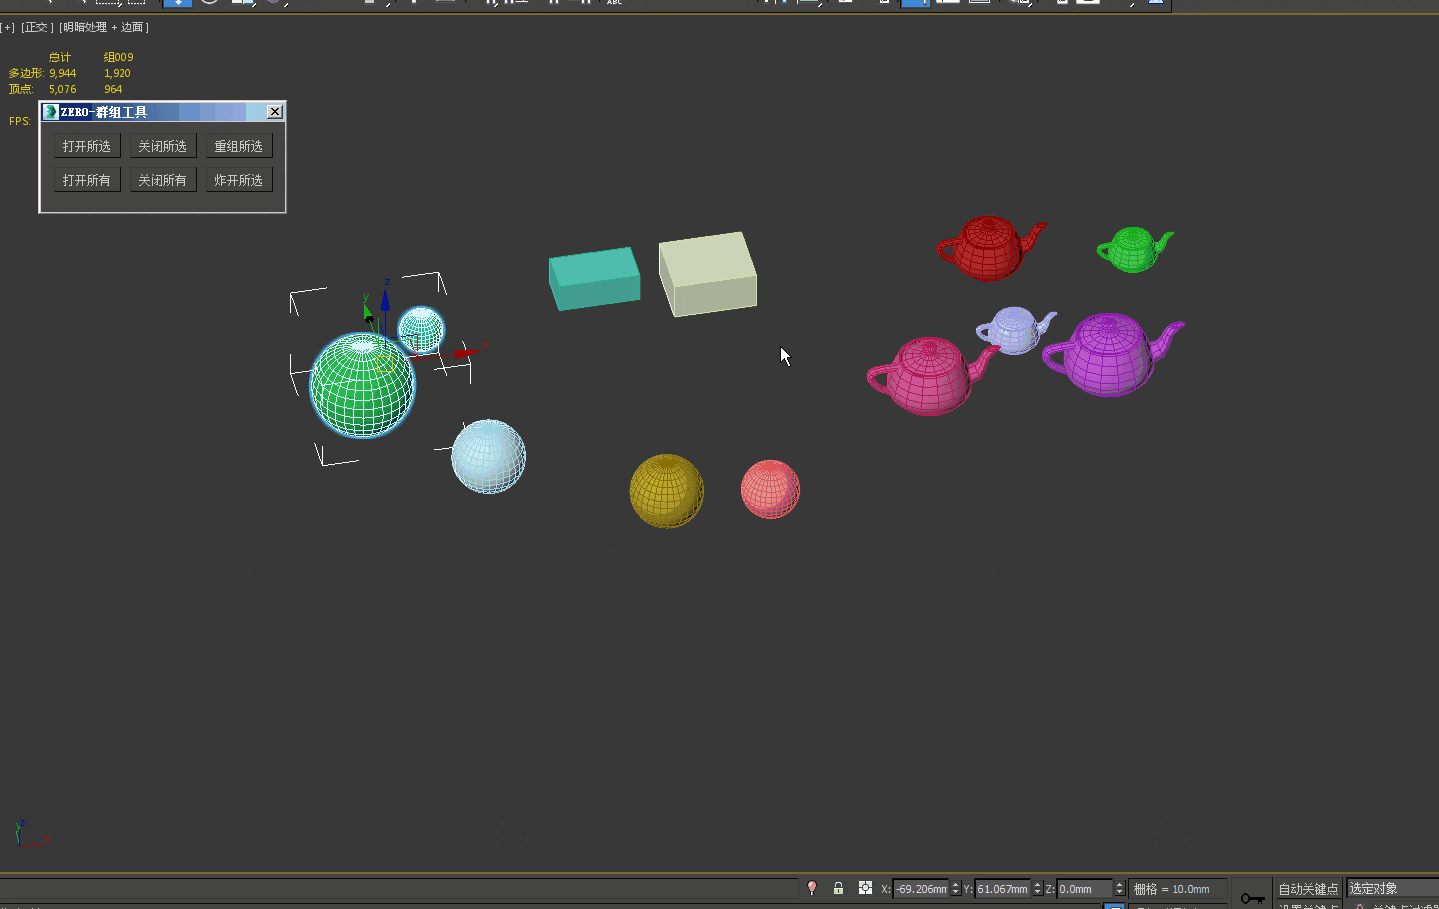
Task: Click the 关闭所有 button
Action: [x=162, y=180]
